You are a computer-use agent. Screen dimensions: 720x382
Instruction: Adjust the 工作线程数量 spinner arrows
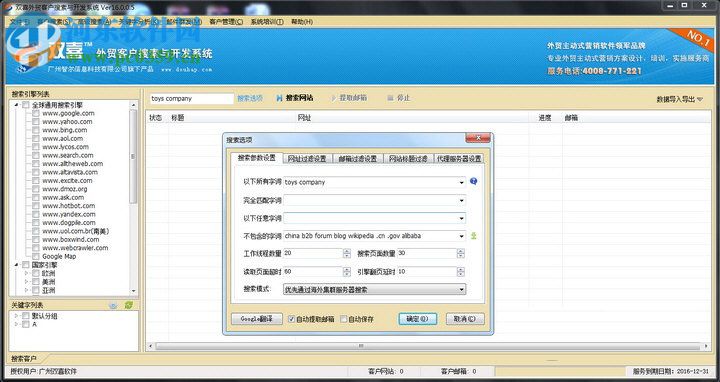coord(347,253)
